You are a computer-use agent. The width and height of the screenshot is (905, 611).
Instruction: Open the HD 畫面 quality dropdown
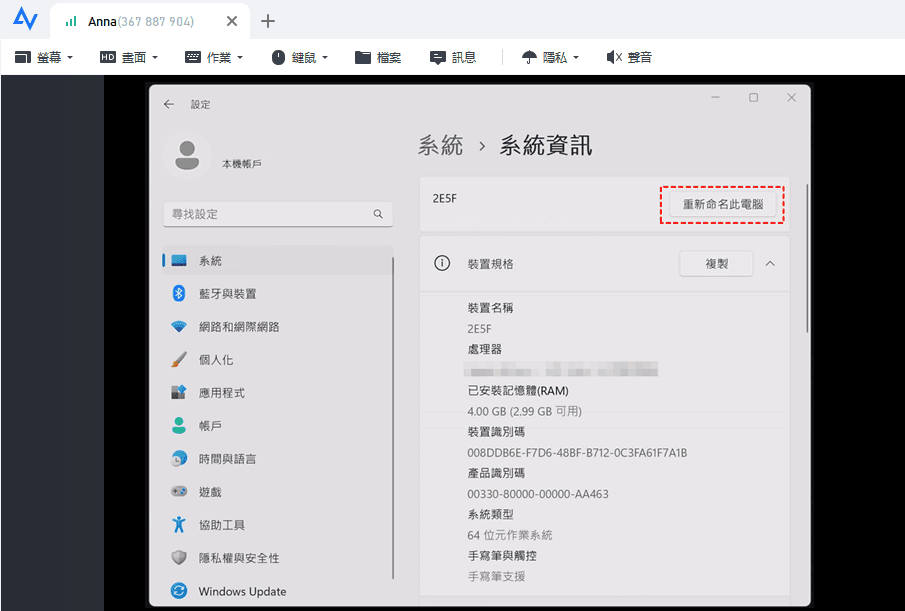click(x=129, y=57)
